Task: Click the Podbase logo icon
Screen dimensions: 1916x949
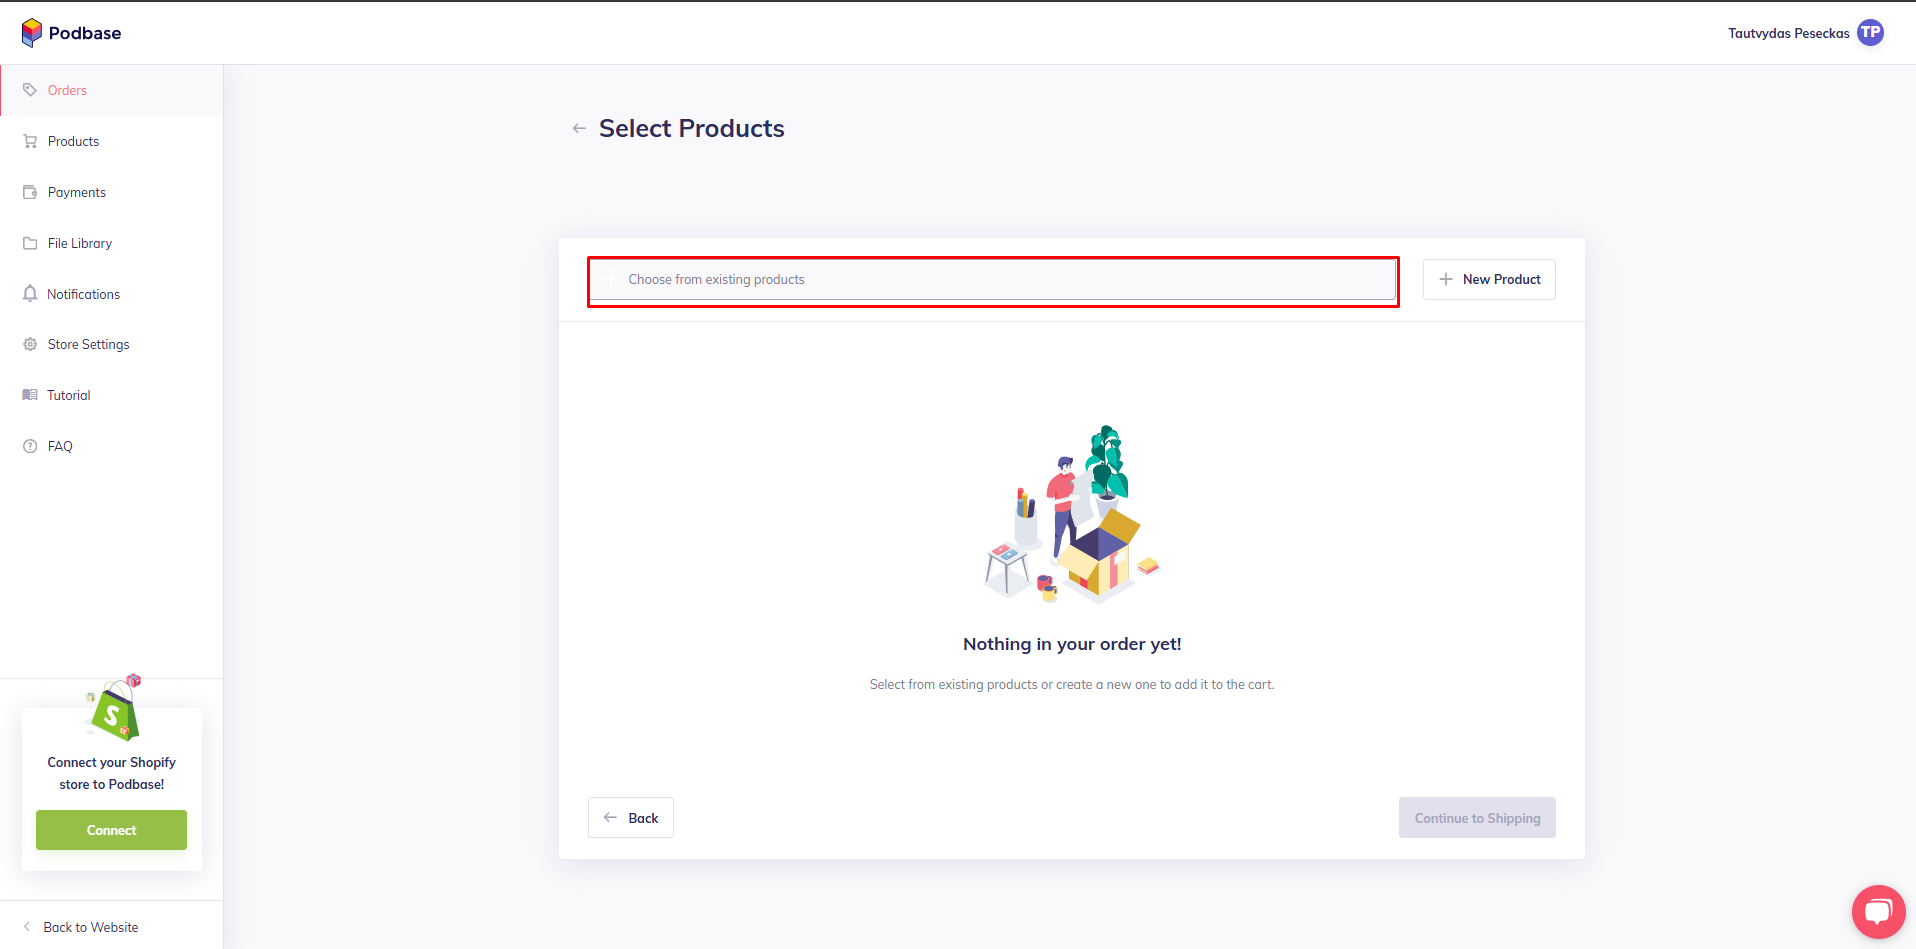Action: click(x=32, y=33)
